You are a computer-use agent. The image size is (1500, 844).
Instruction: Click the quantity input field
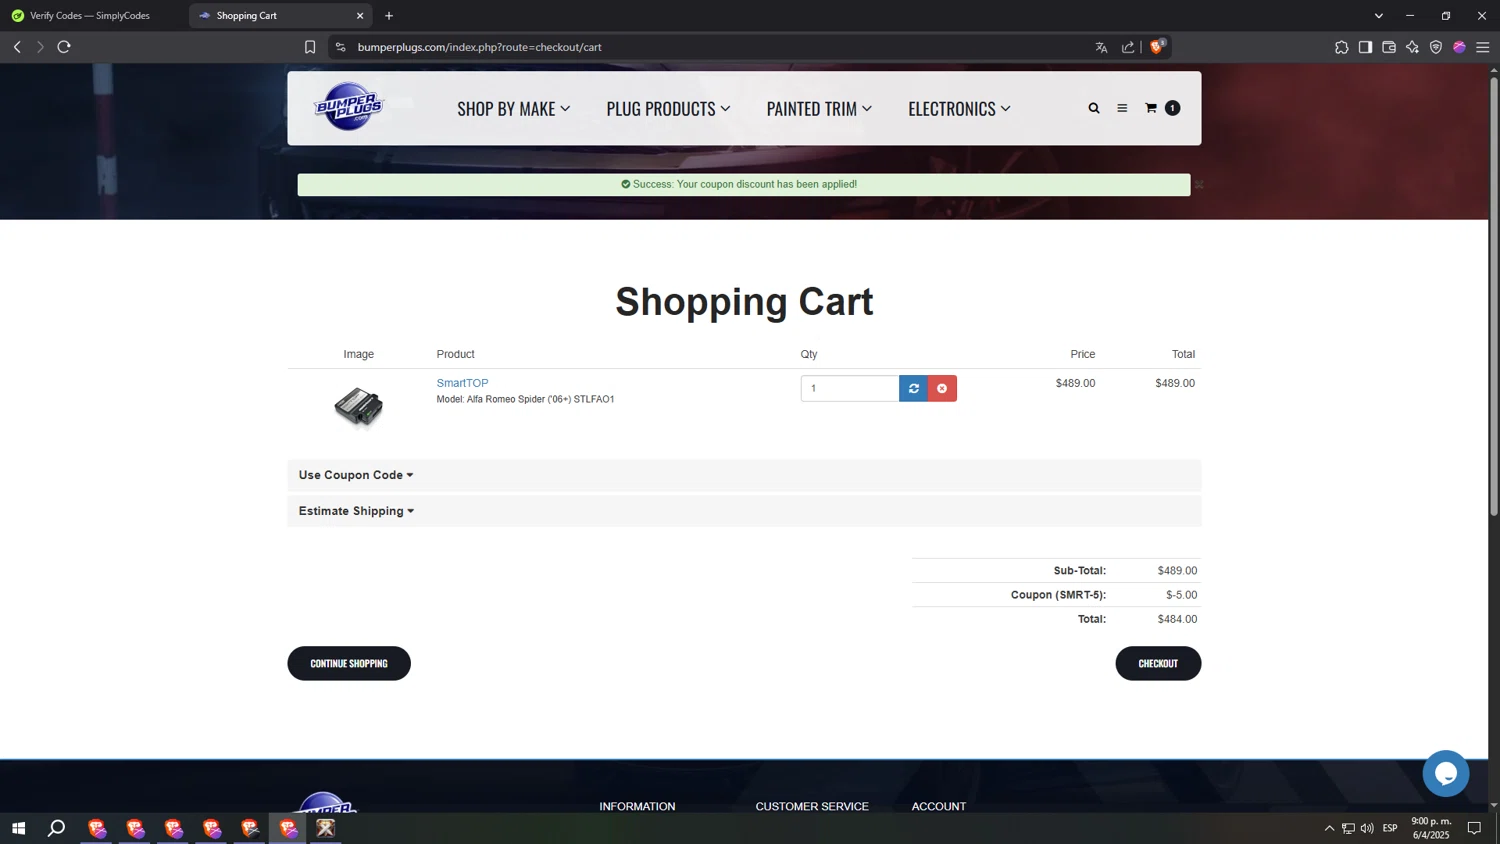tap(850, 388)
